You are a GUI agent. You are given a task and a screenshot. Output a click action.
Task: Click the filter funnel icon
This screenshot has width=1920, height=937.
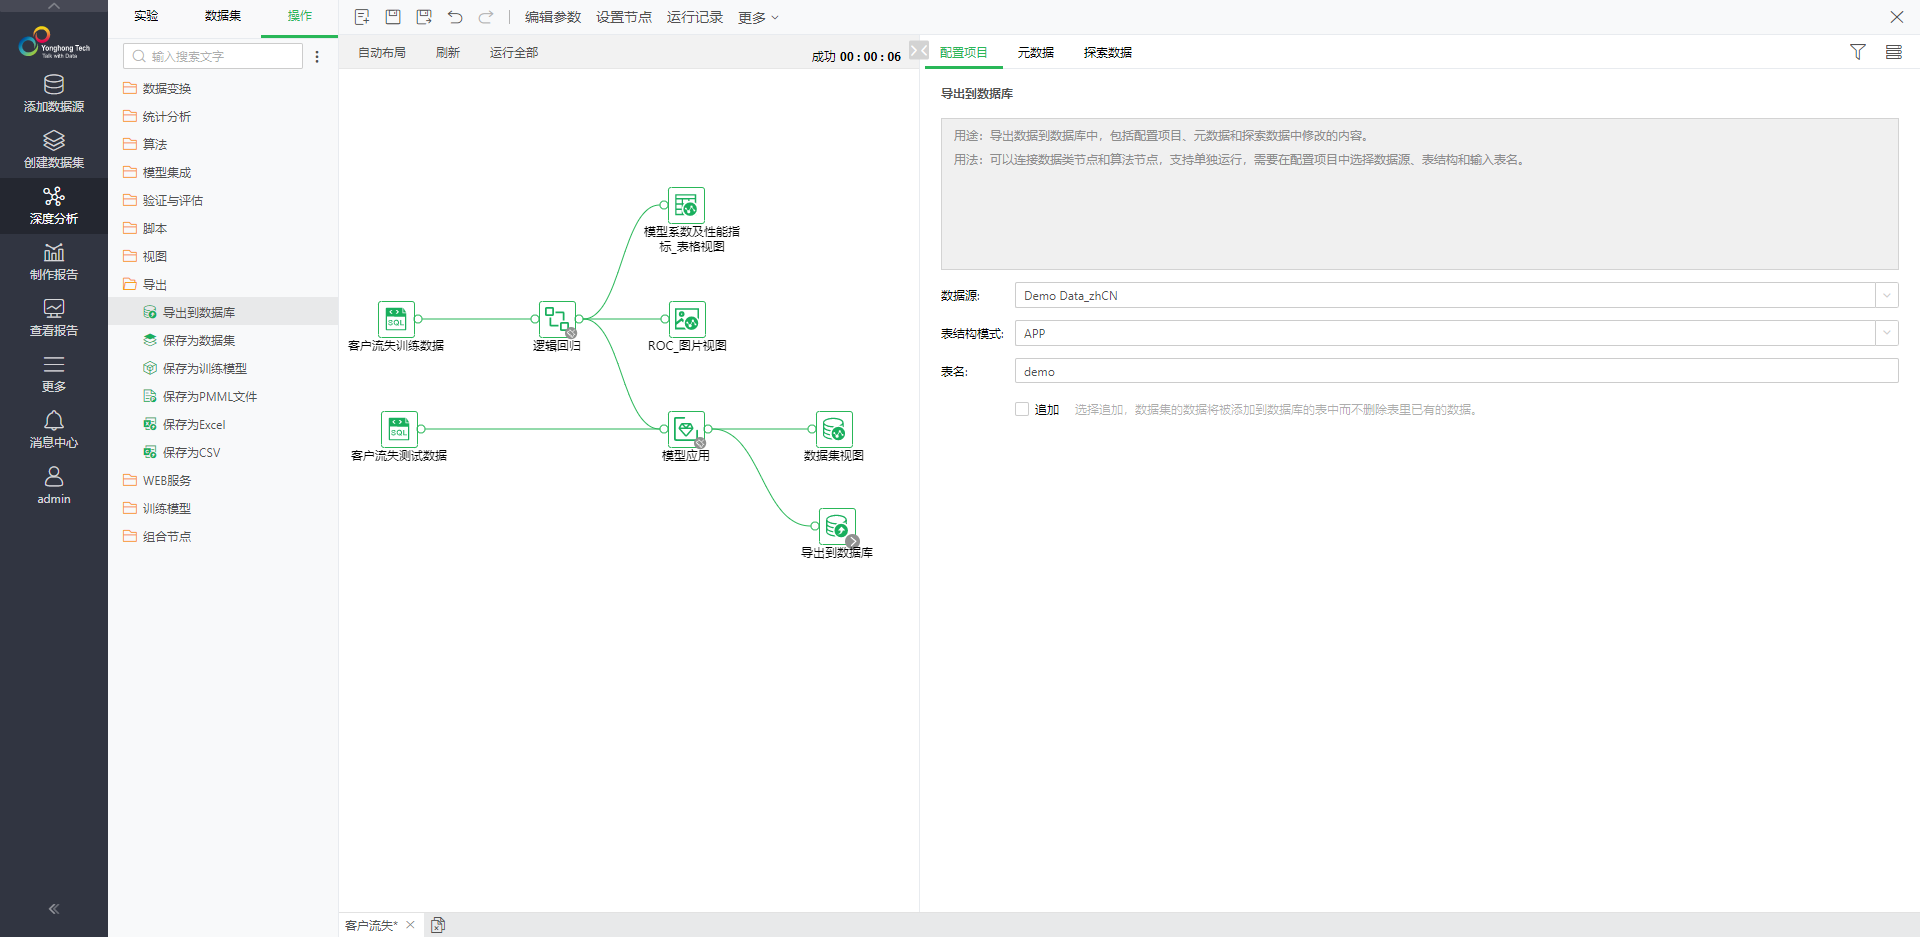click(1858, 52)
